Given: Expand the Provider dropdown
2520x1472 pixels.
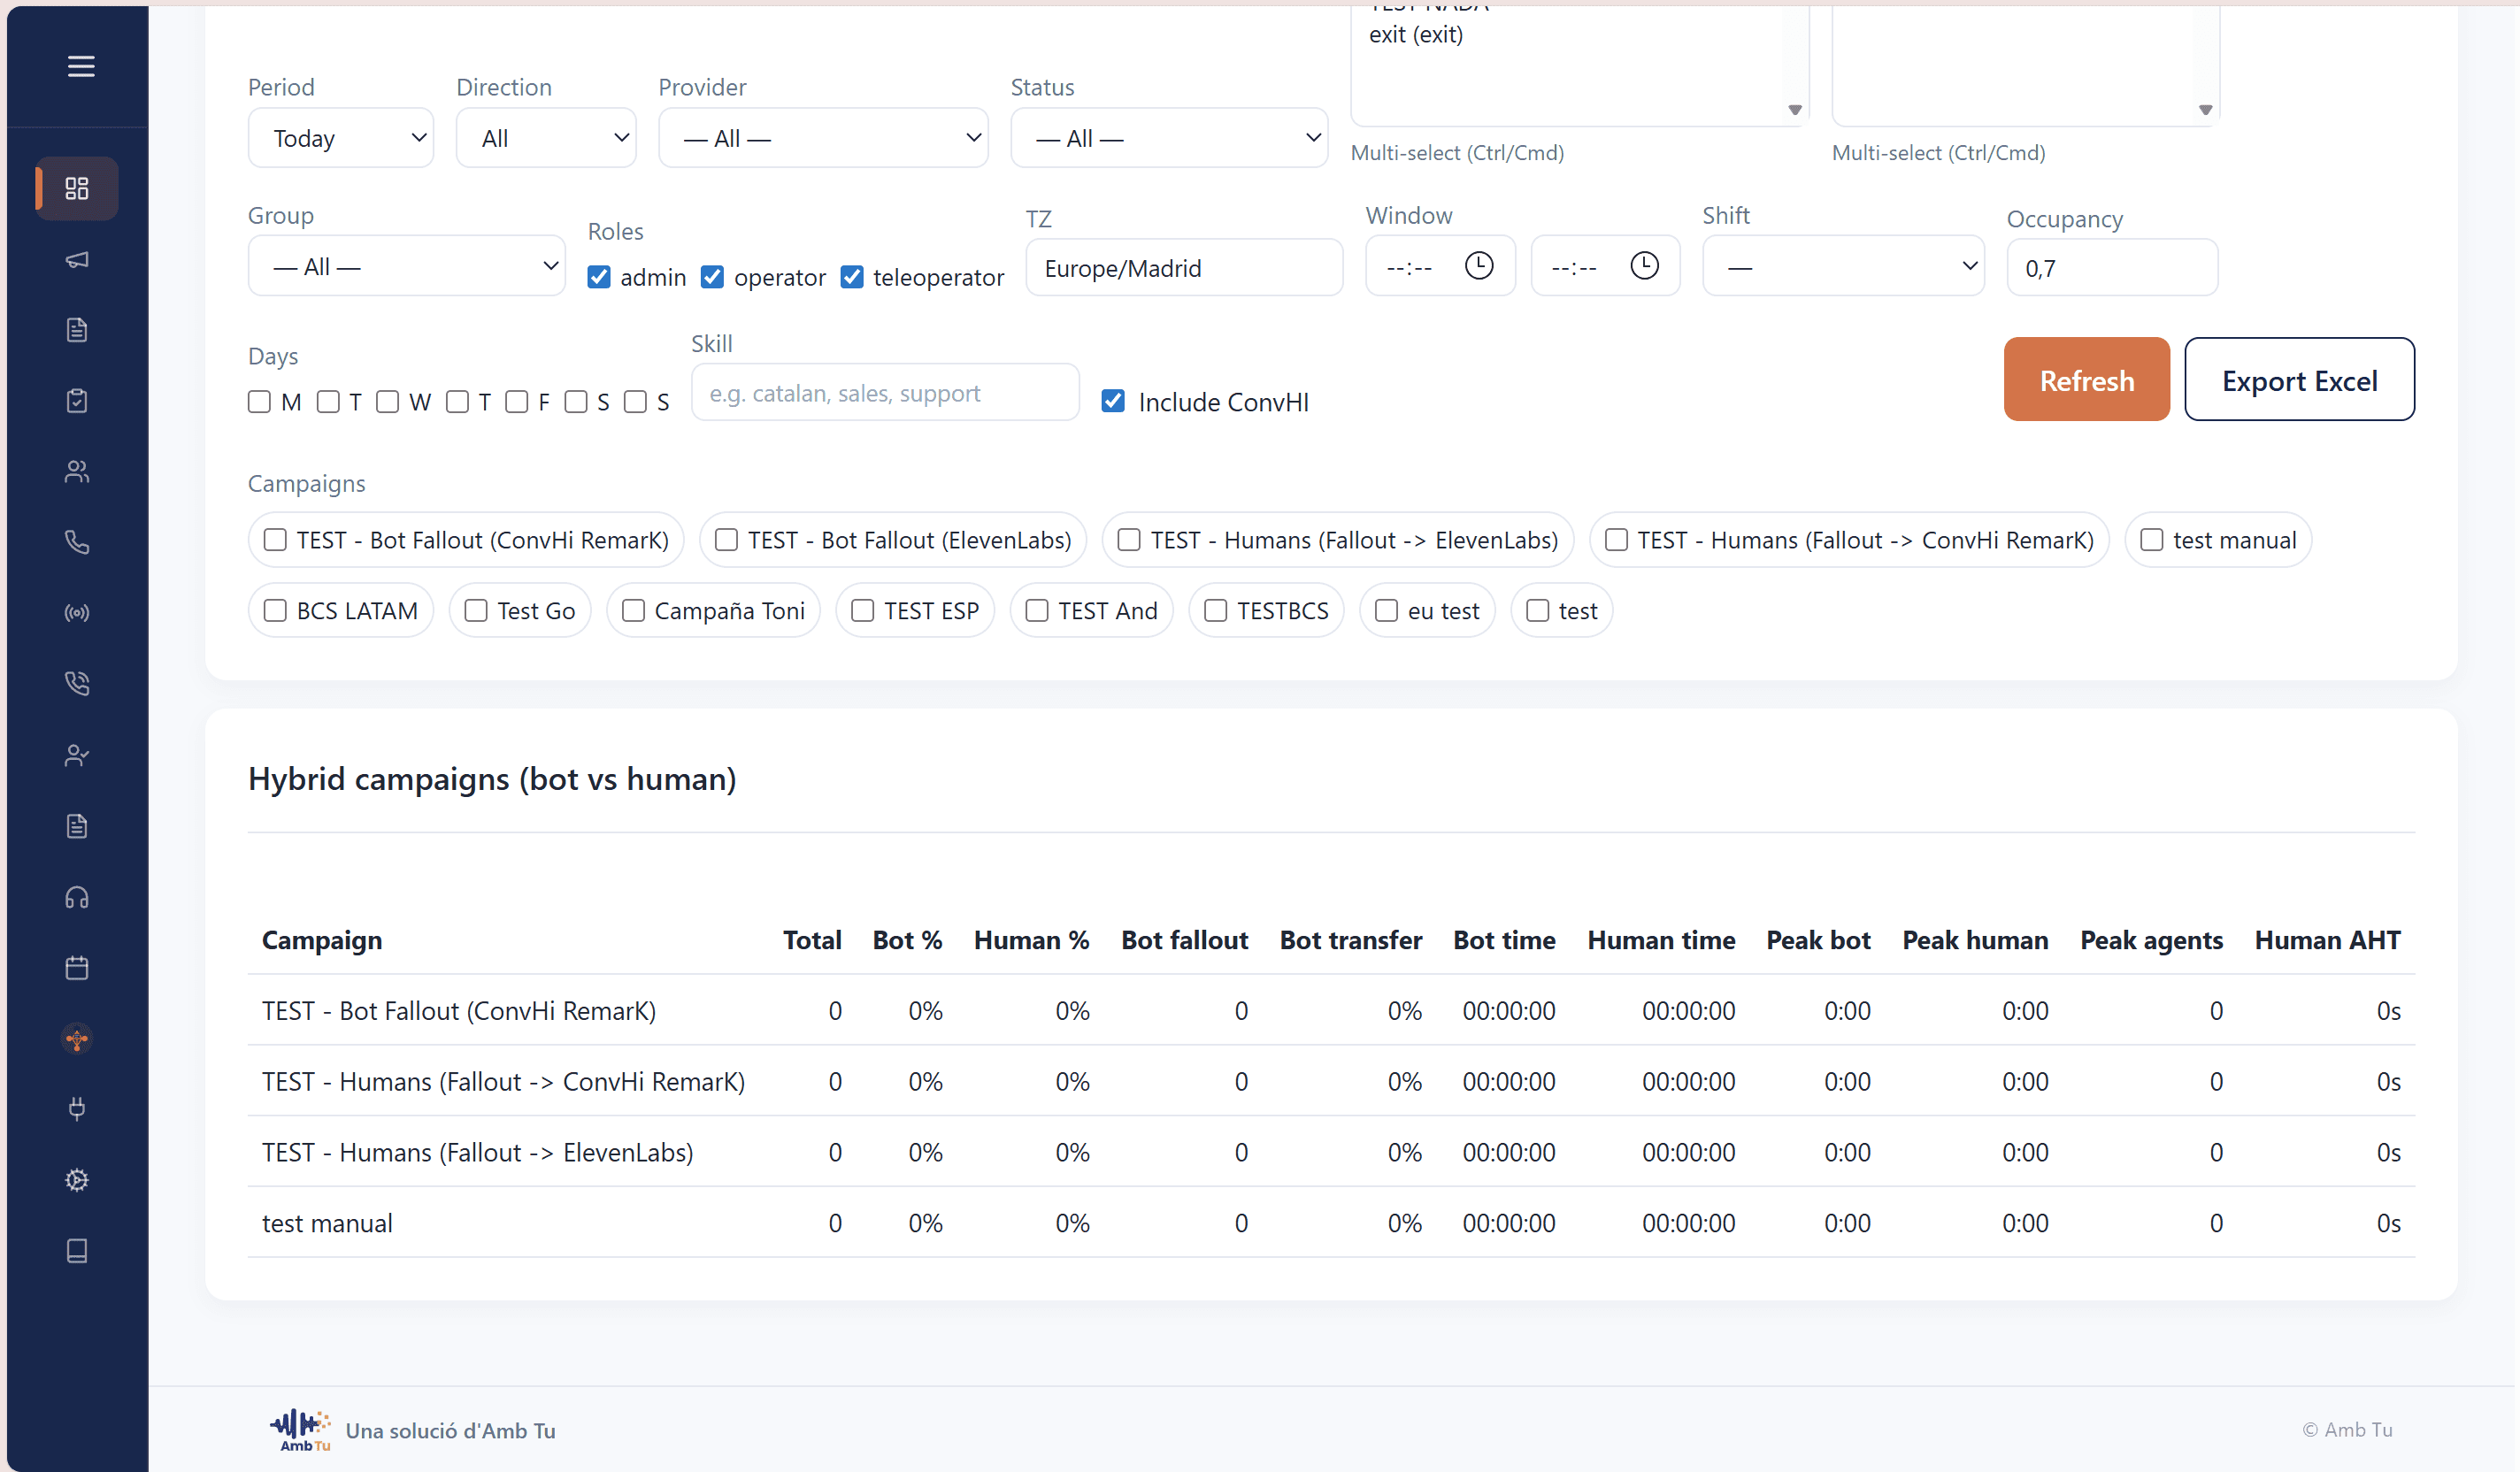Looking at the screenshot, I should [x=823, y=138].
